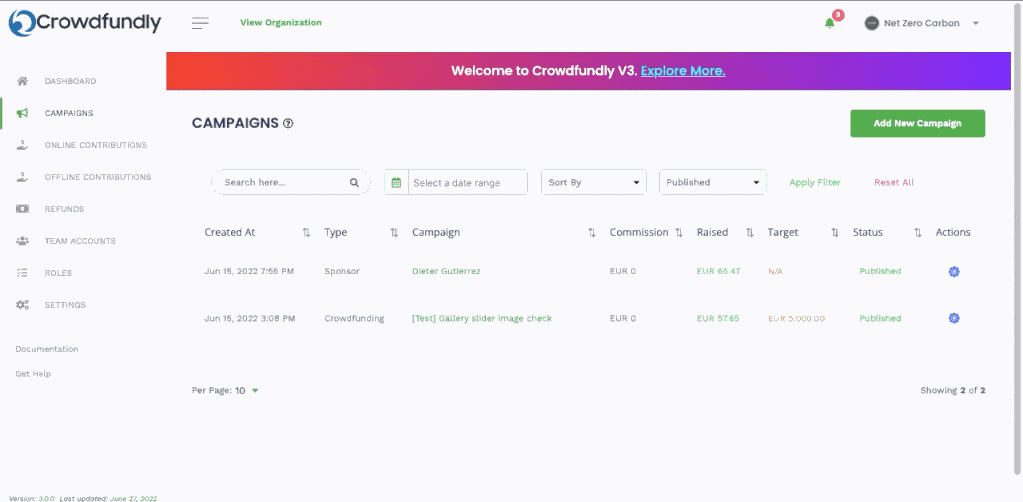Navigate to Refunds
Image resolution: width=1023 pixels, height=502 pixels.
click(65, 209)
